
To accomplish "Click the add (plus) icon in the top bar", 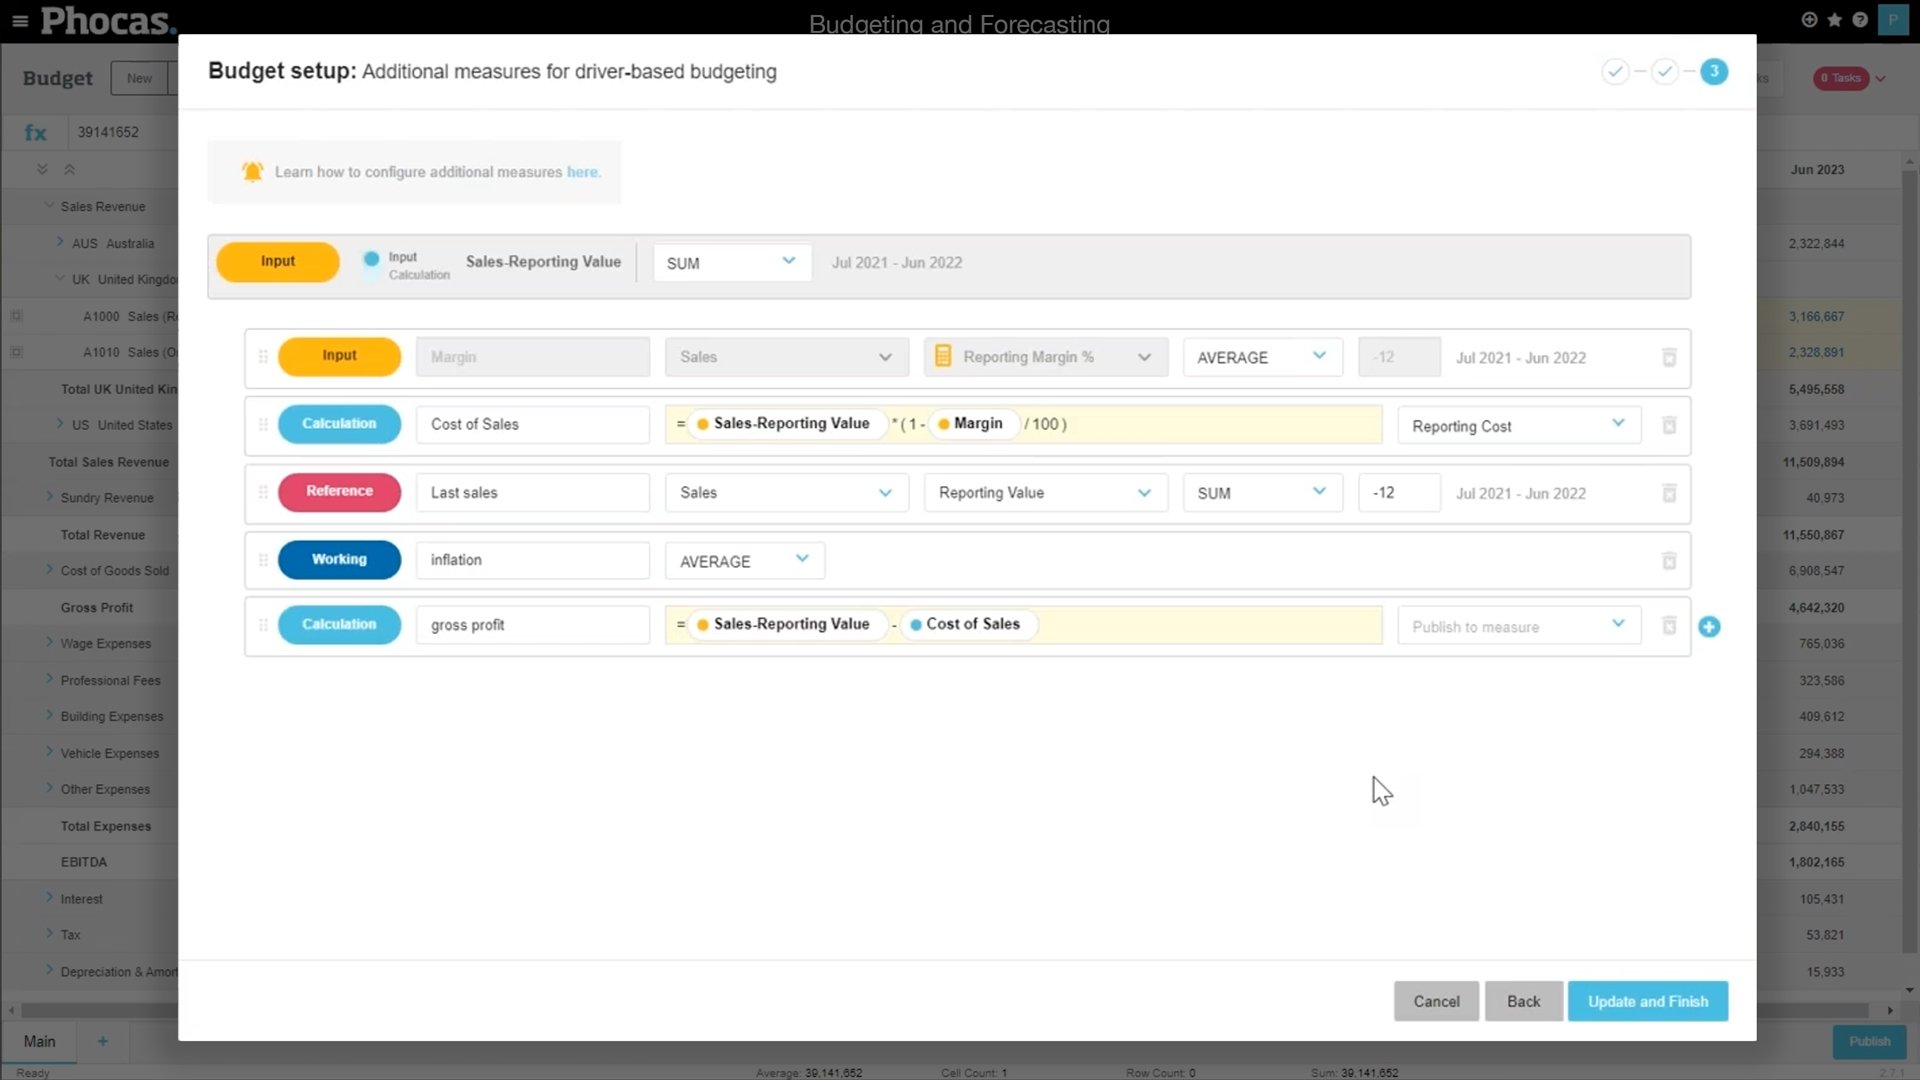I will tap(1808, 19).
